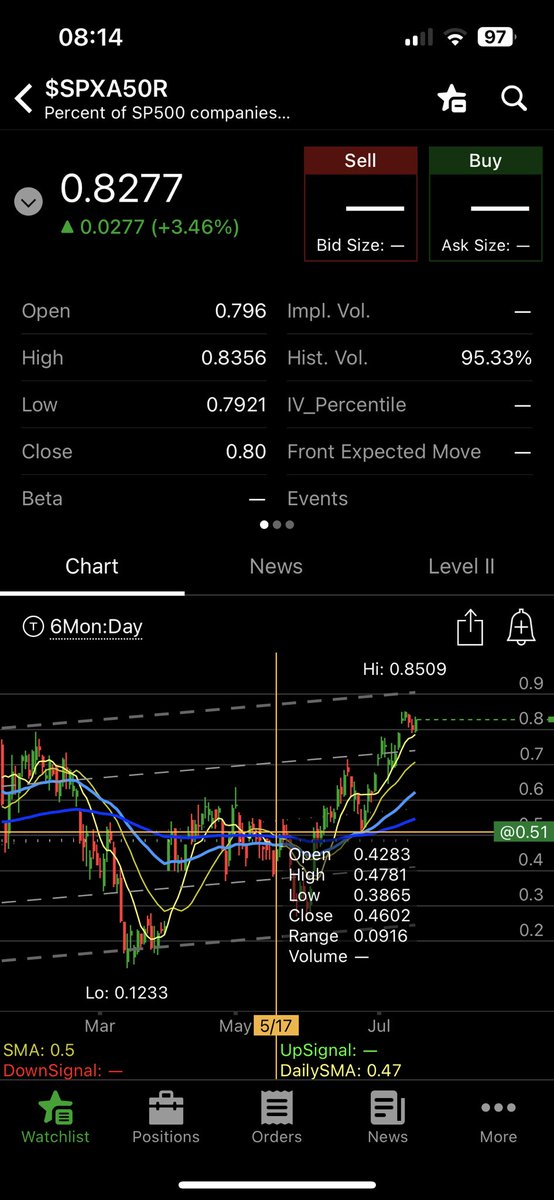Create an alert with bell icon

(521, 628)
